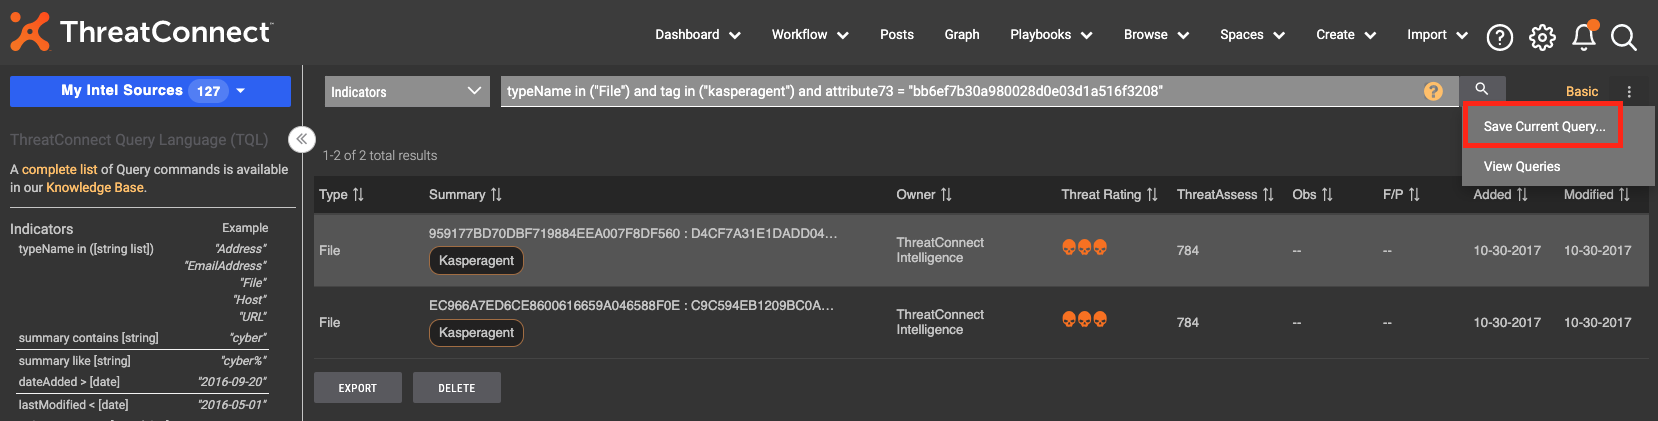Click the DELETE button
The image size is (1658, 421).
coord(456,388)
